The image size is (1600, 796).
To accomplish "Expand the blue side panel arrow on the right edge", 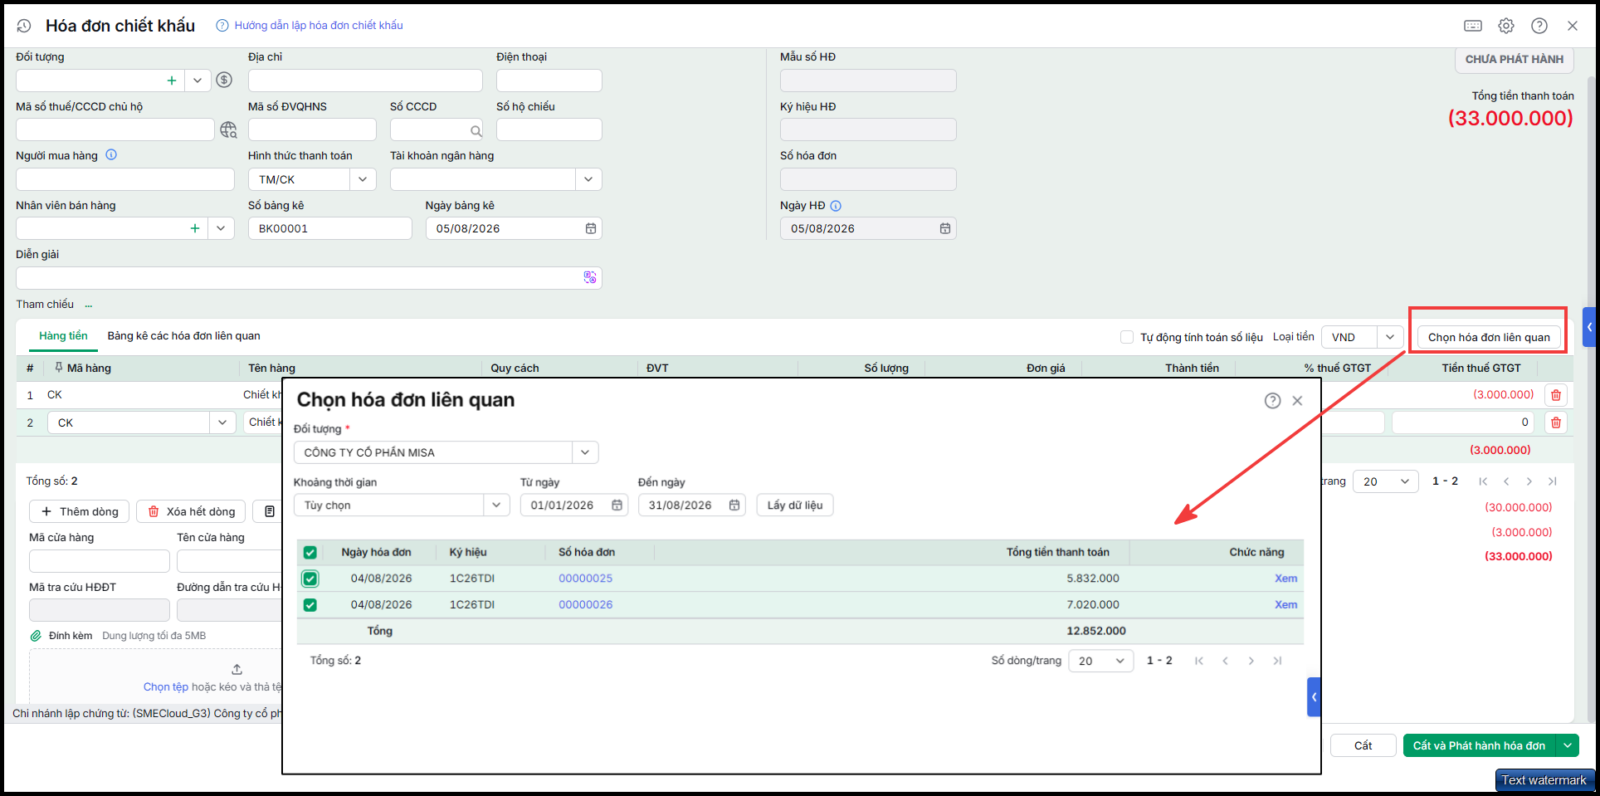I will 1589,327.
